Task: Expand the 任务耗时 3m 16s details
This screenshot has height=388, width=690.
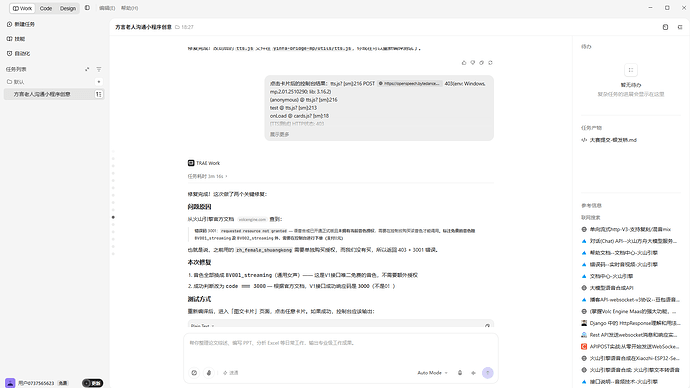Action: click(x=207, y=176)
